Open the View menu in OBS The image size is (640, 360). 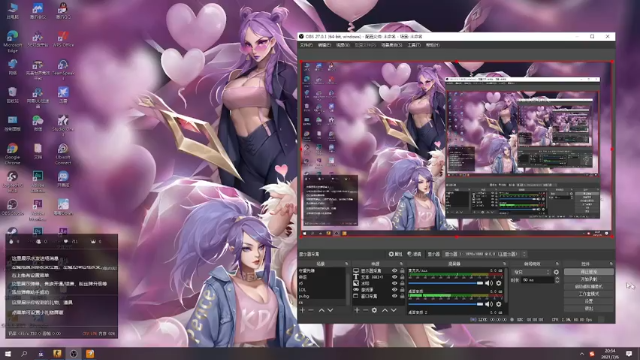point(342,45)
